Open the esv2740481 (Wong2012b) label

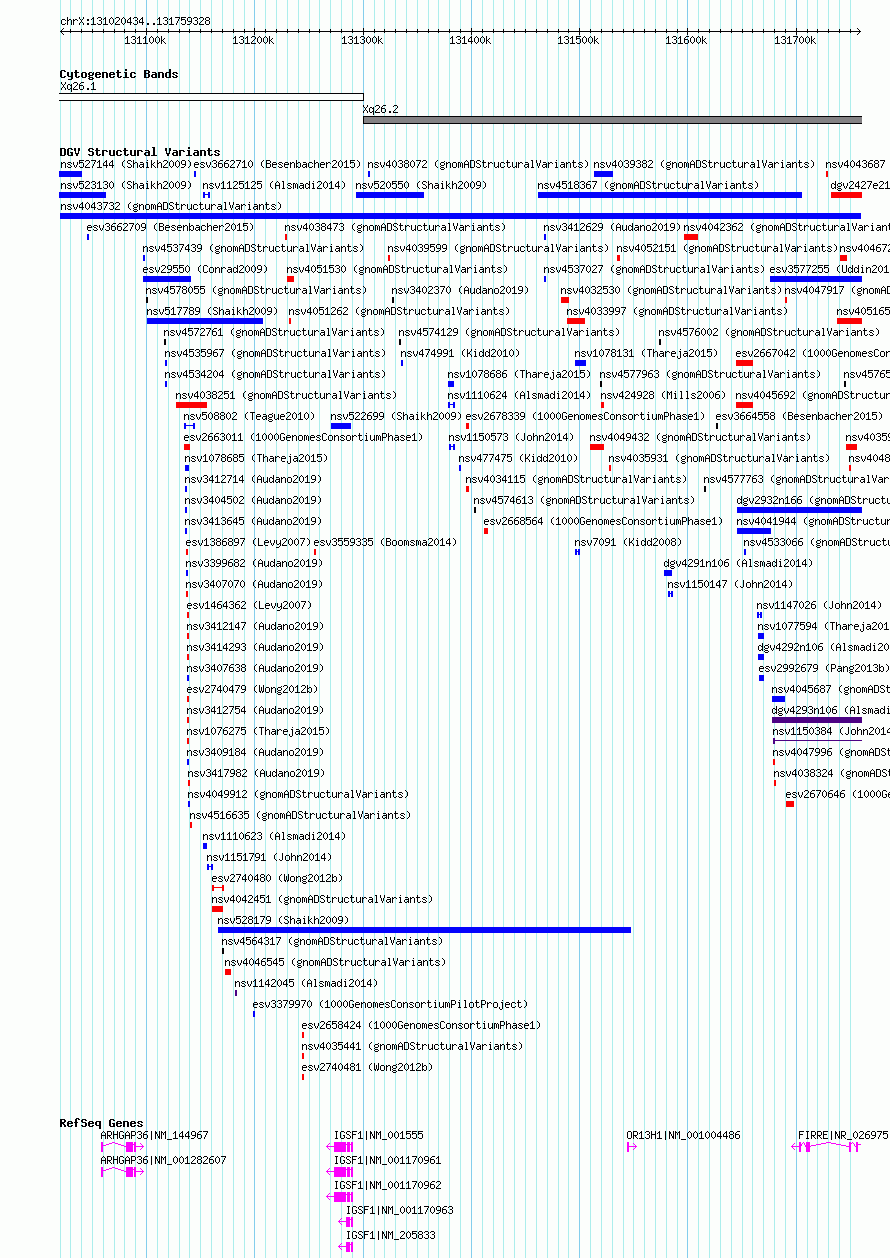coord(367,1067)
